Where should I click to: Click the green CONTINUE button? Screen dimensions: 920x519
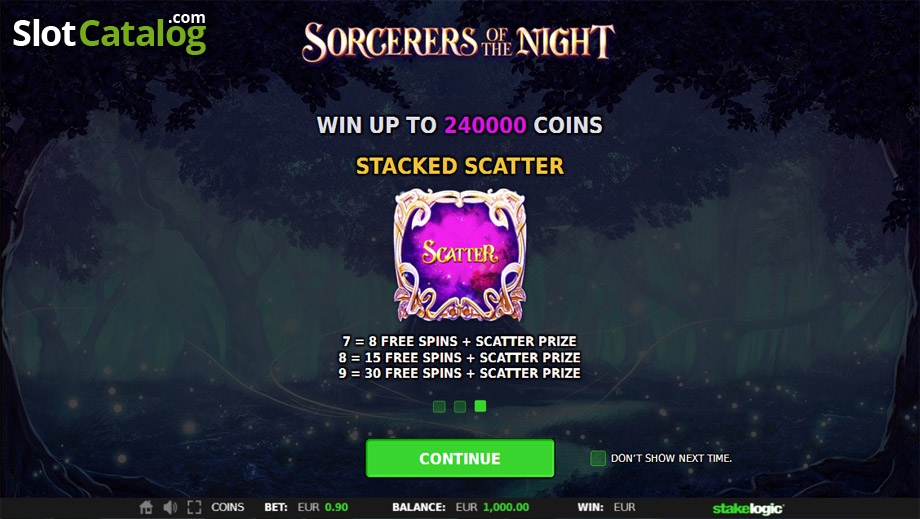pos(460,458)
